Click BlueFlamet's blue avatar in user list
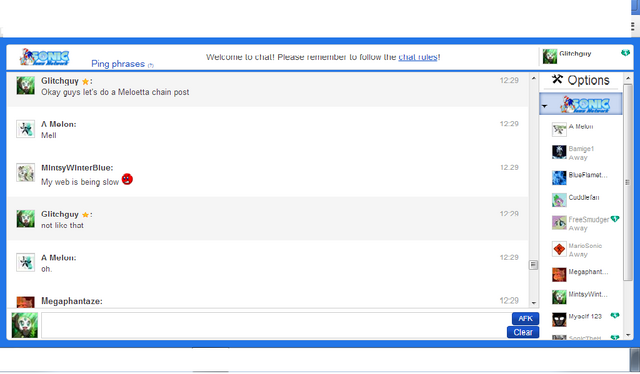Screen dimensions: 640x374 pyautogui.click(x=559, y=178)
